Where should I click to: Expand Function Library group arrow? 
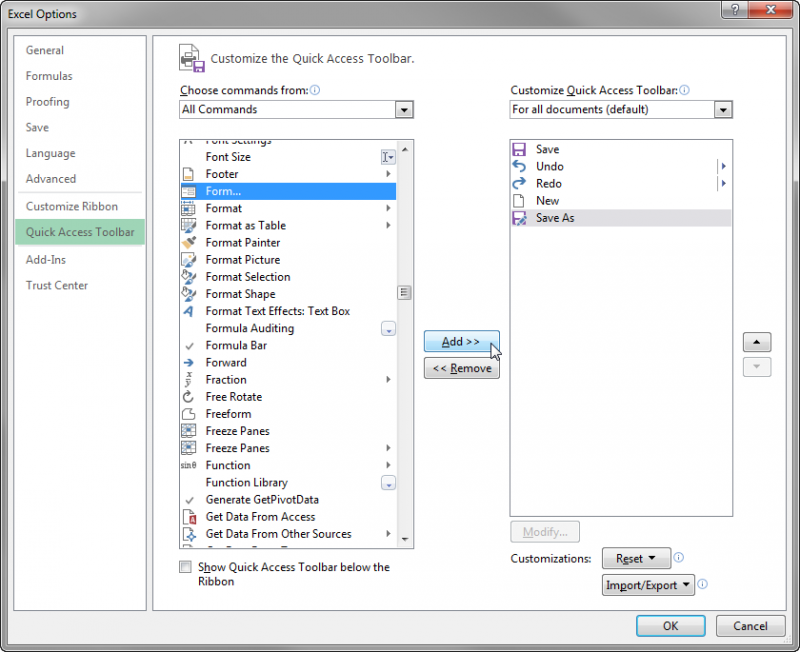388,483
